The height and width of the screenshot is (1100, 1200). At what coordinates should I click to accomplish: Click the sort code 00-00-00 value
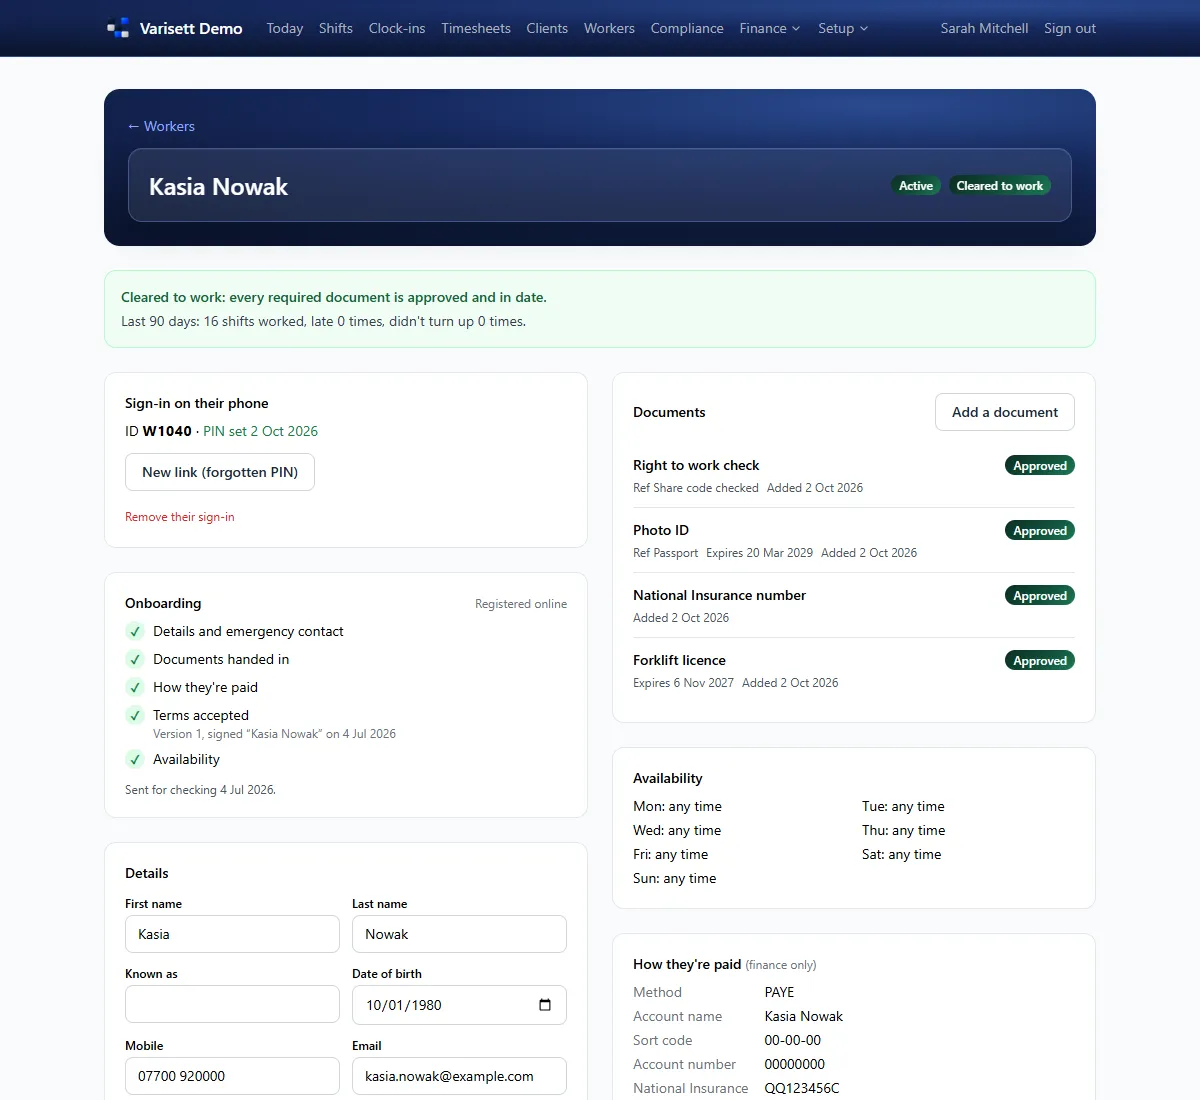[792, 1040]
